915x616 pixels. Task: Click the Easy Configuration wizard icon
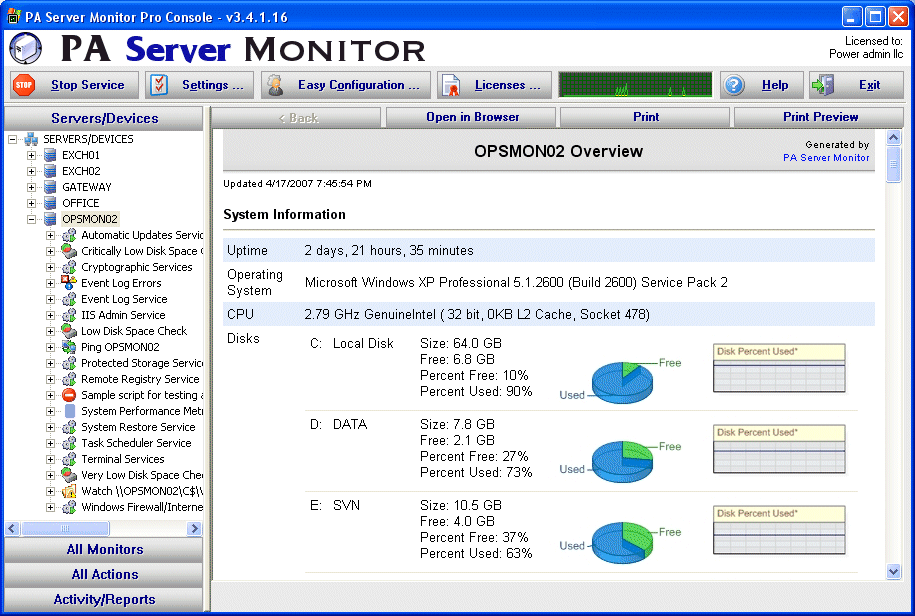click(x=275, y=85)
